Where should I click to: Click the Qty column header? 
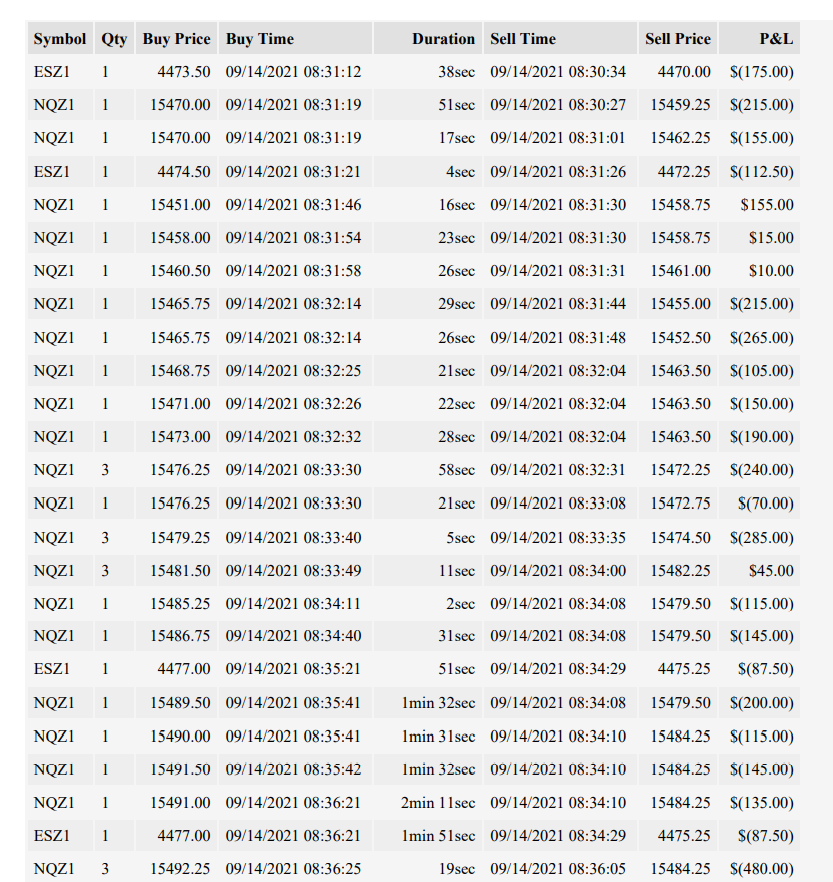click(x=114, y=38)
